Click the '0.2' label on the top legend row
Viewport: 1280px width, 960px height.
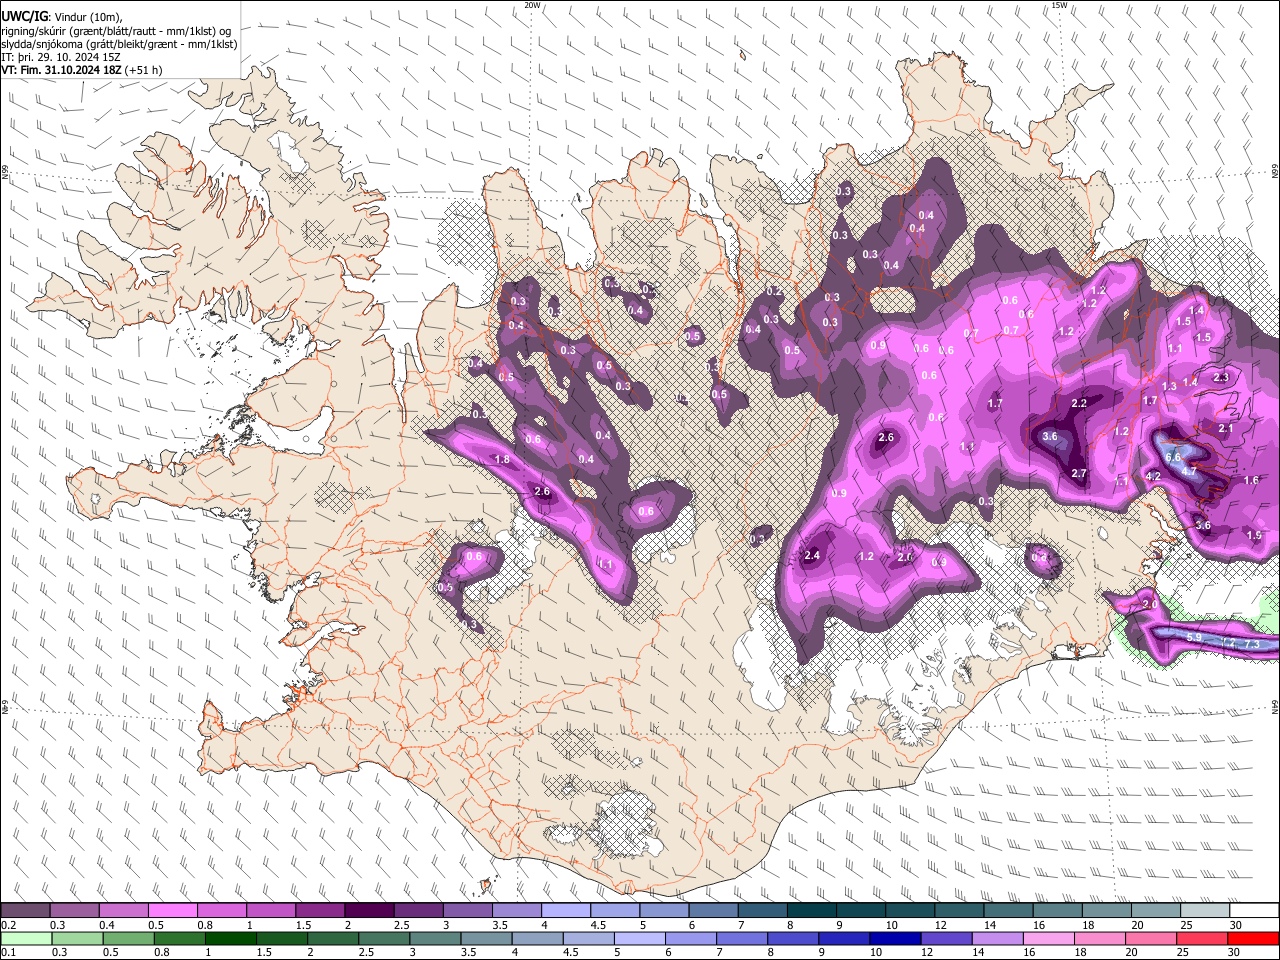7,925
